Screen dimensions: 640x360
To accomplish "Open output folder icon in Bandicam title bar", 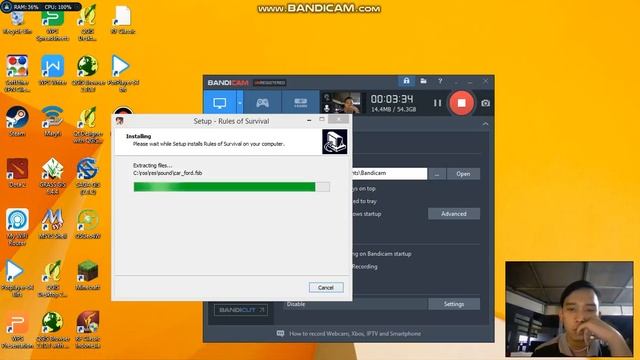I will coord(424,81).
